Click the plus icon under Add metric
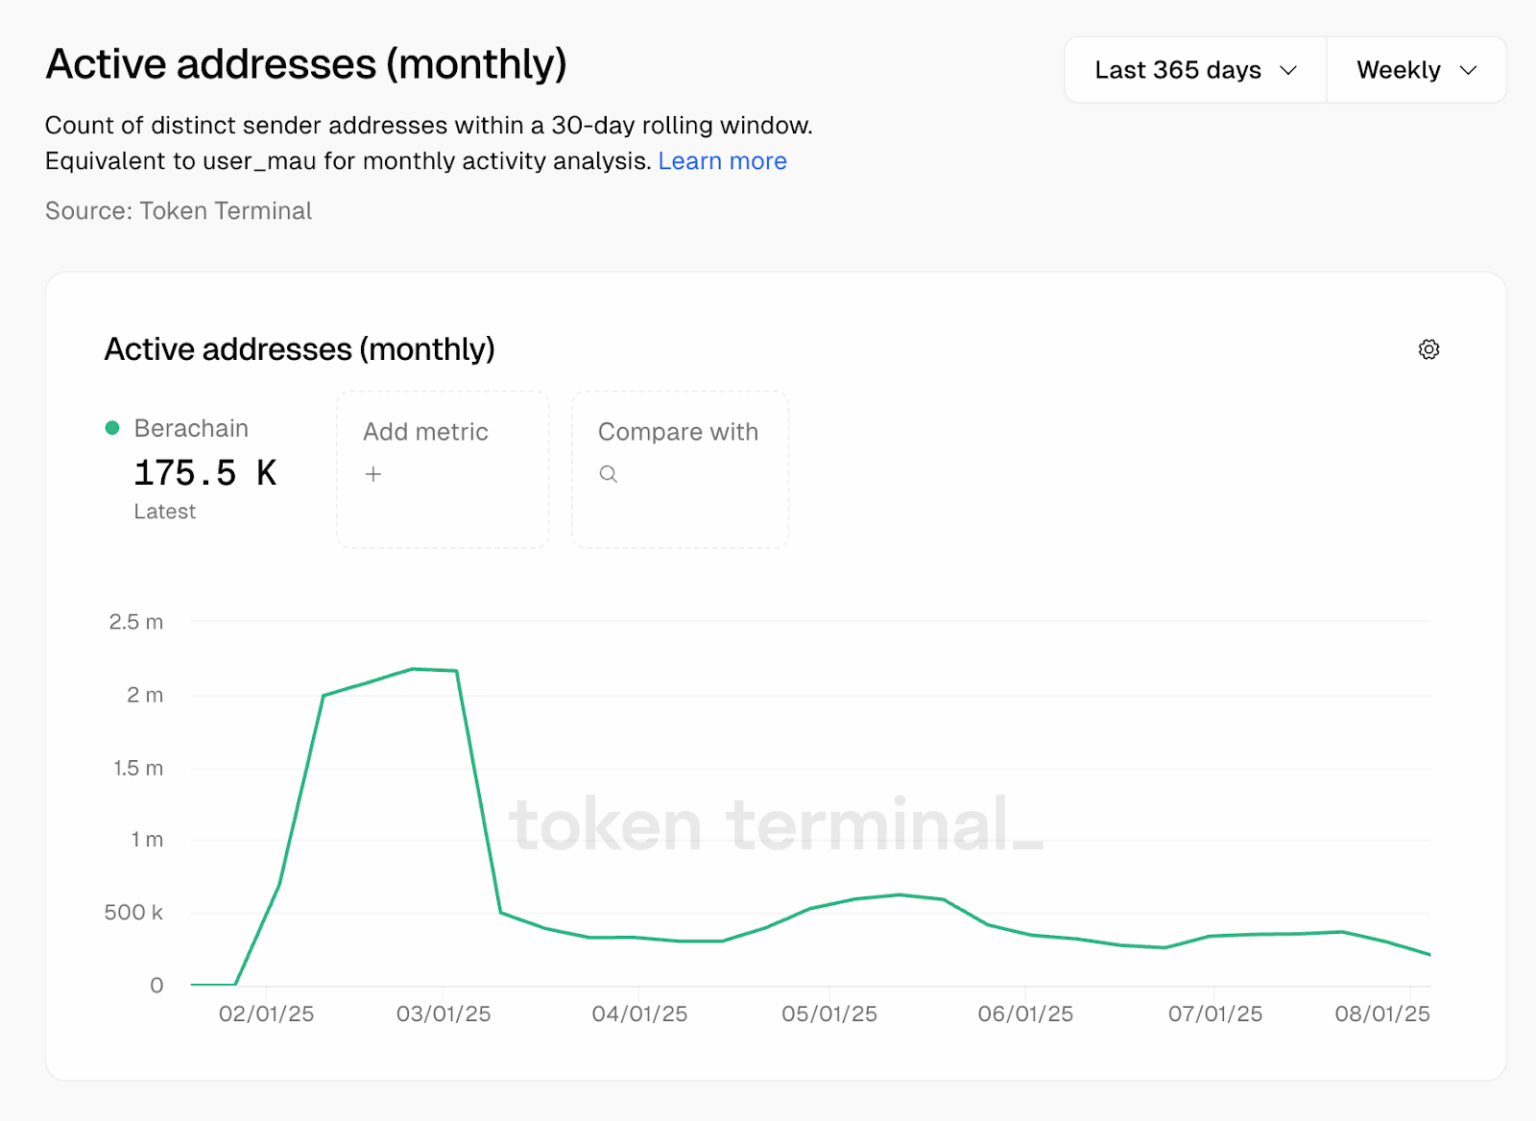1536x1121 pixels. pos(373,474)
